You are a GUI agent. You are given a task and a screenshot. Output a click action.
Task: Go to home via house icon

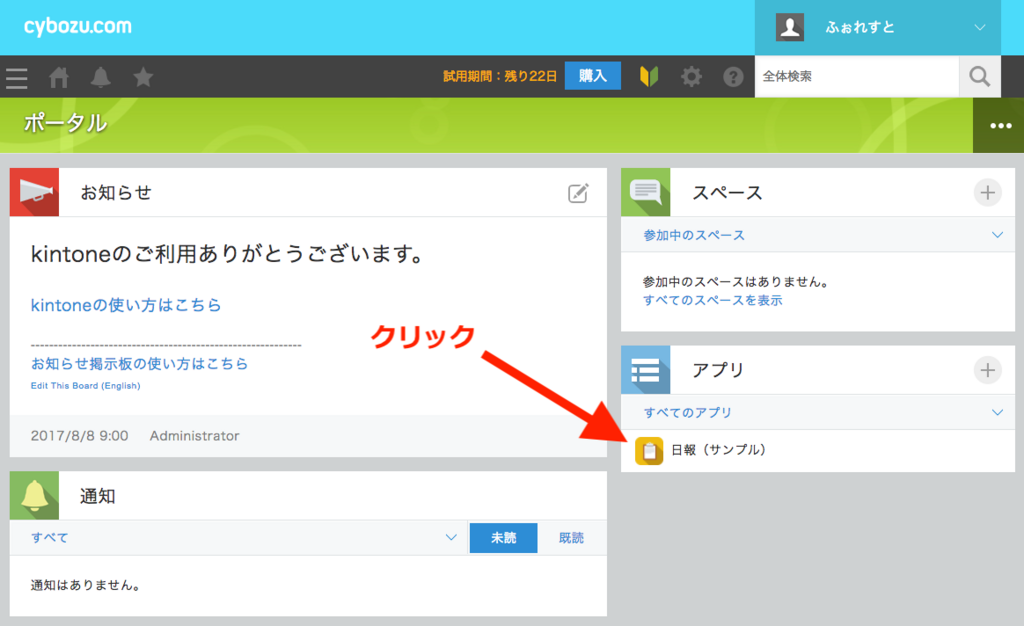coord(59,77)
